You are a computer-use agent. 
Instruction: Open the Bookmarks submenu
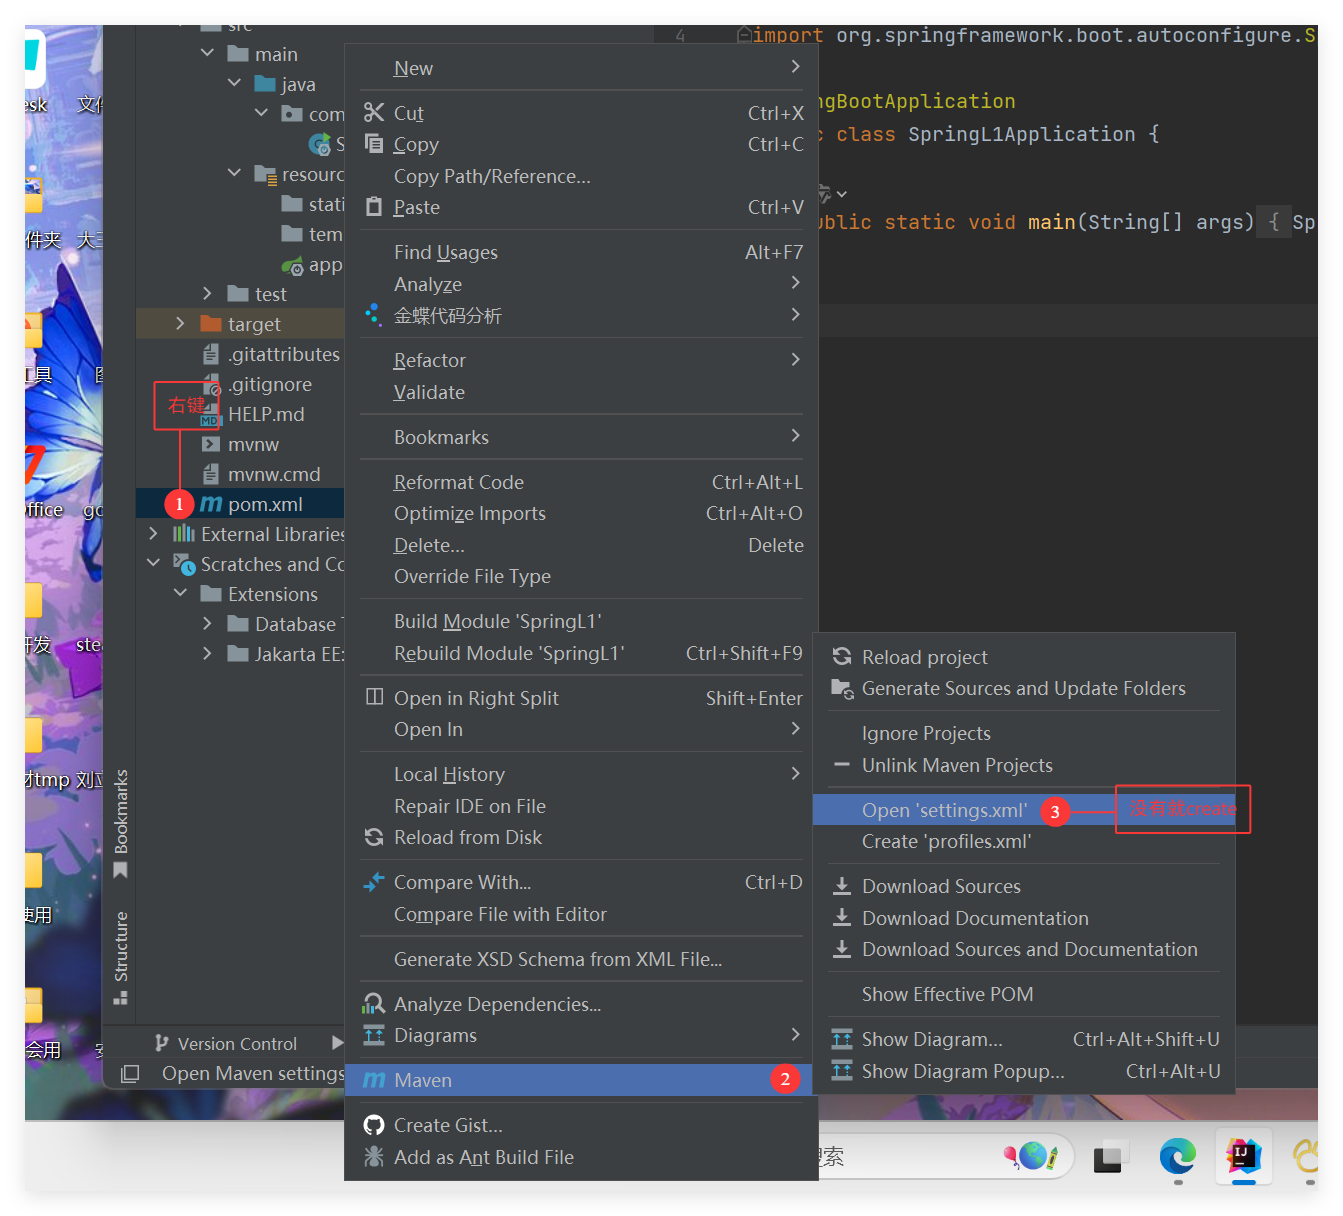click(581, 437)
